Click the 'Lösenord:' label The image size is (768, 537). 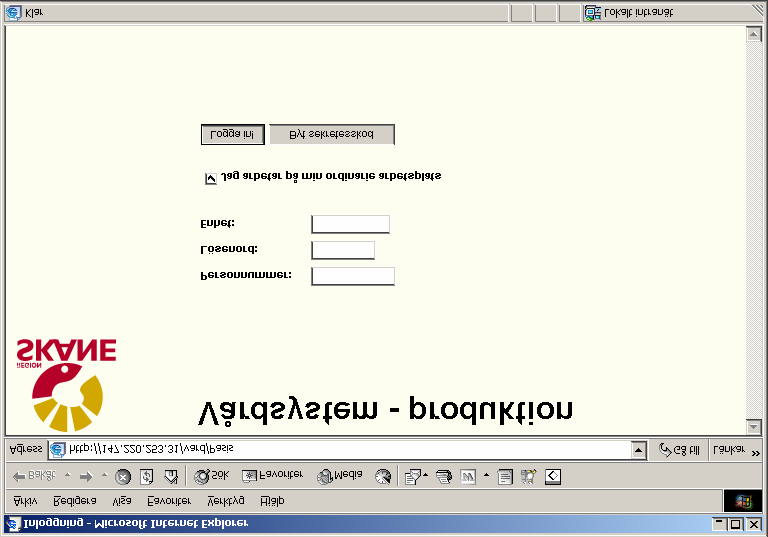tap(229, 249)
